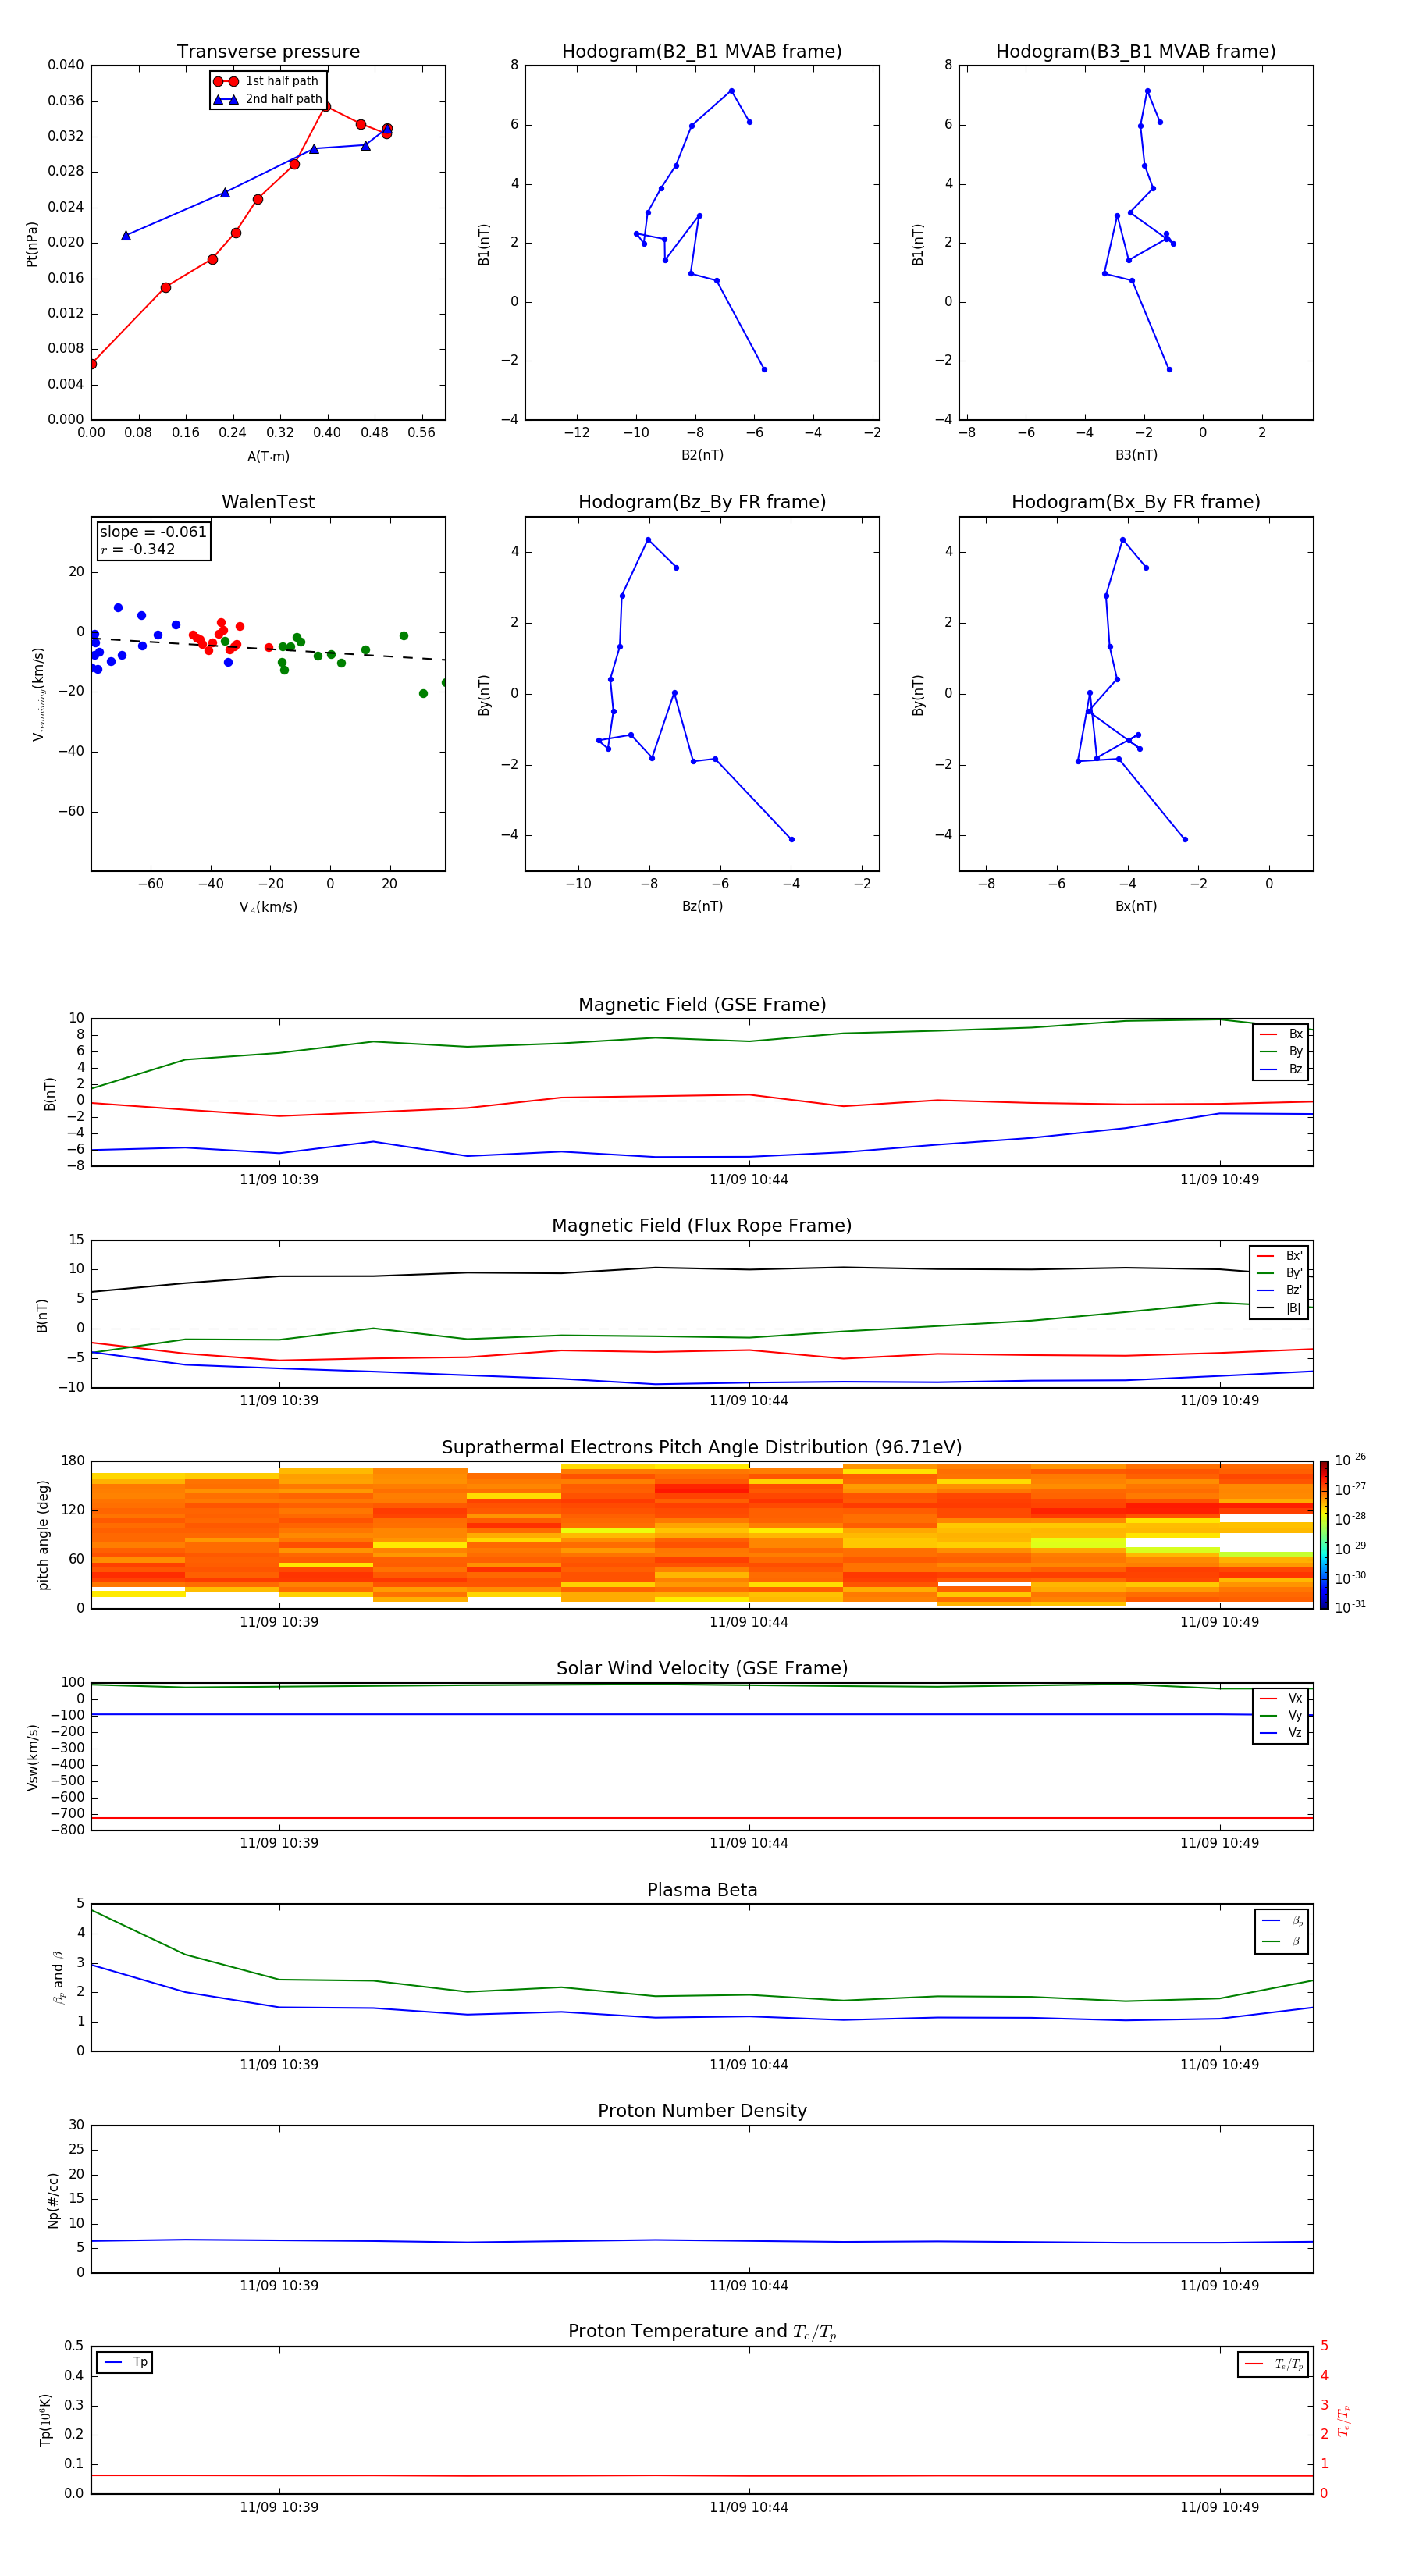The height and width of the screenshot is (2576, 1405).
Task: Select the '1st half path' legend entry
Action: point(266,81)
